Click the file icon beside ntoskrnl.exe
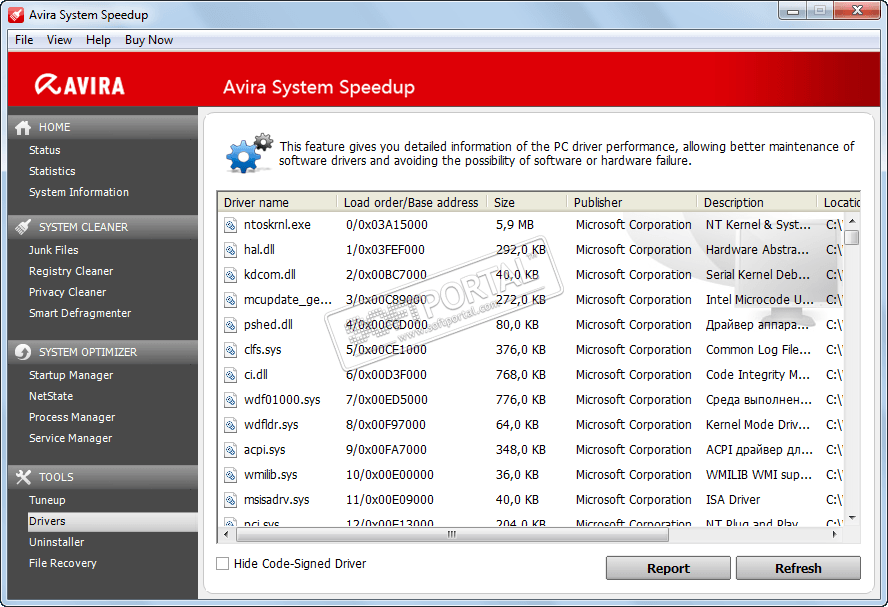The width and height of the screenshot is (888, 607). 230,225
